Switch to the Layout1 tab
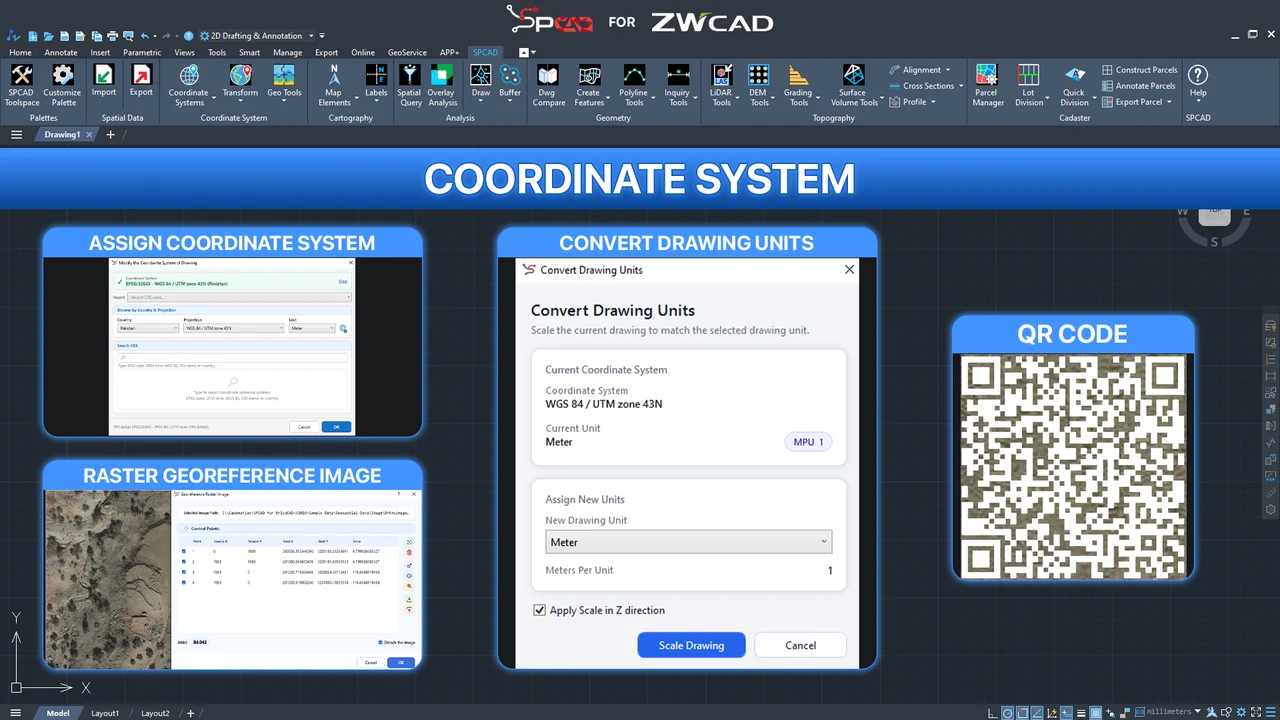 (105, 713)
